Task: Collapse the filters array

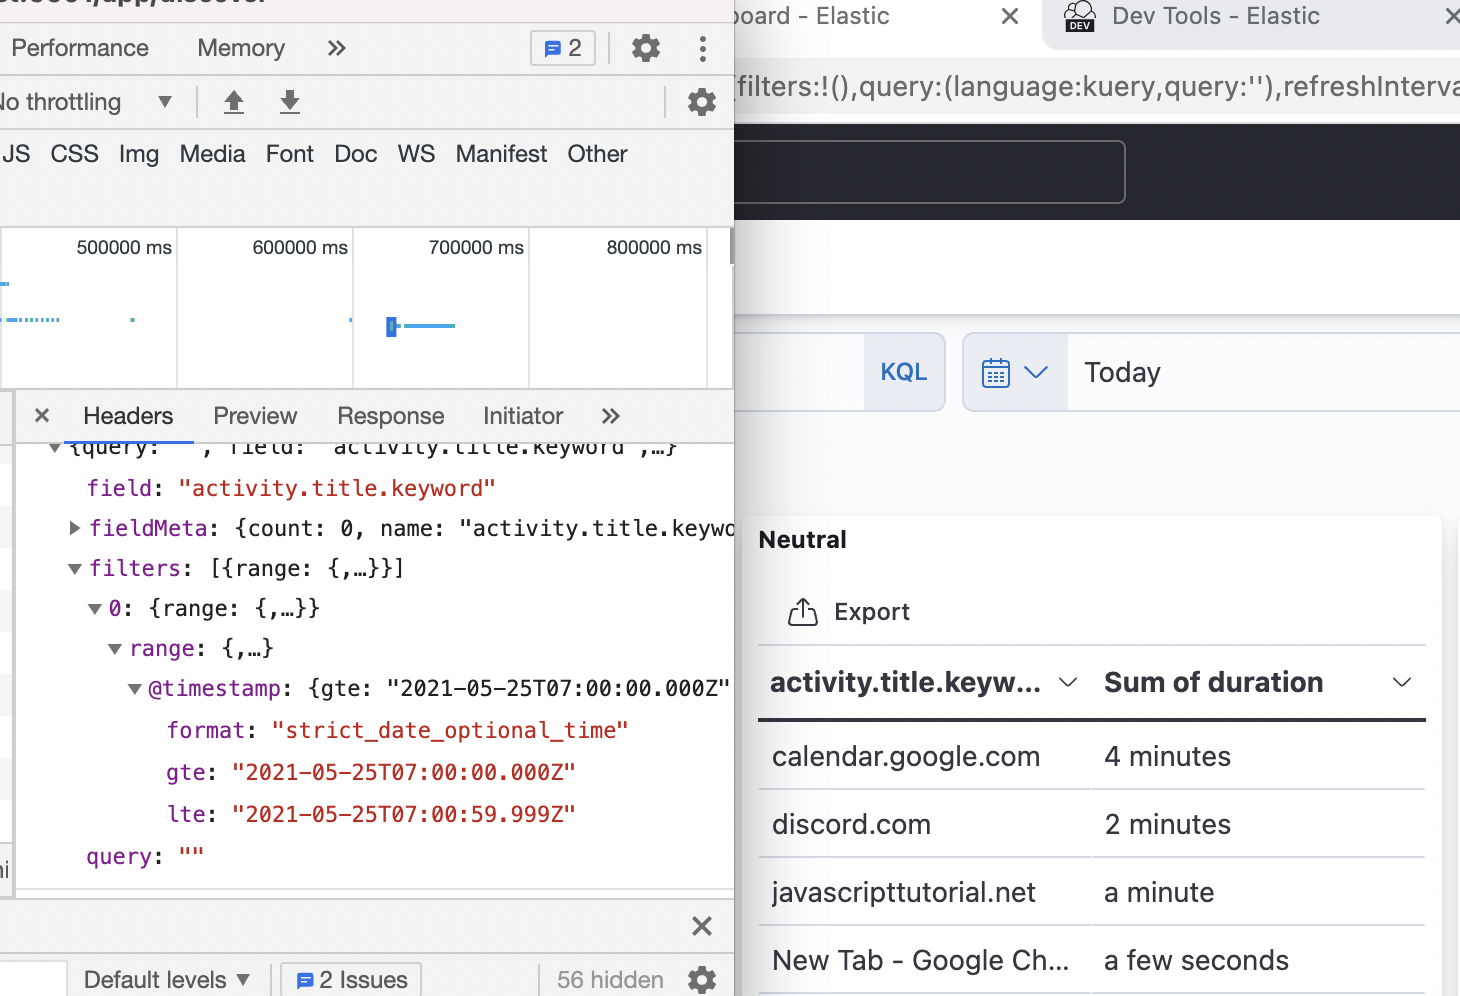Action: (74, 569)
